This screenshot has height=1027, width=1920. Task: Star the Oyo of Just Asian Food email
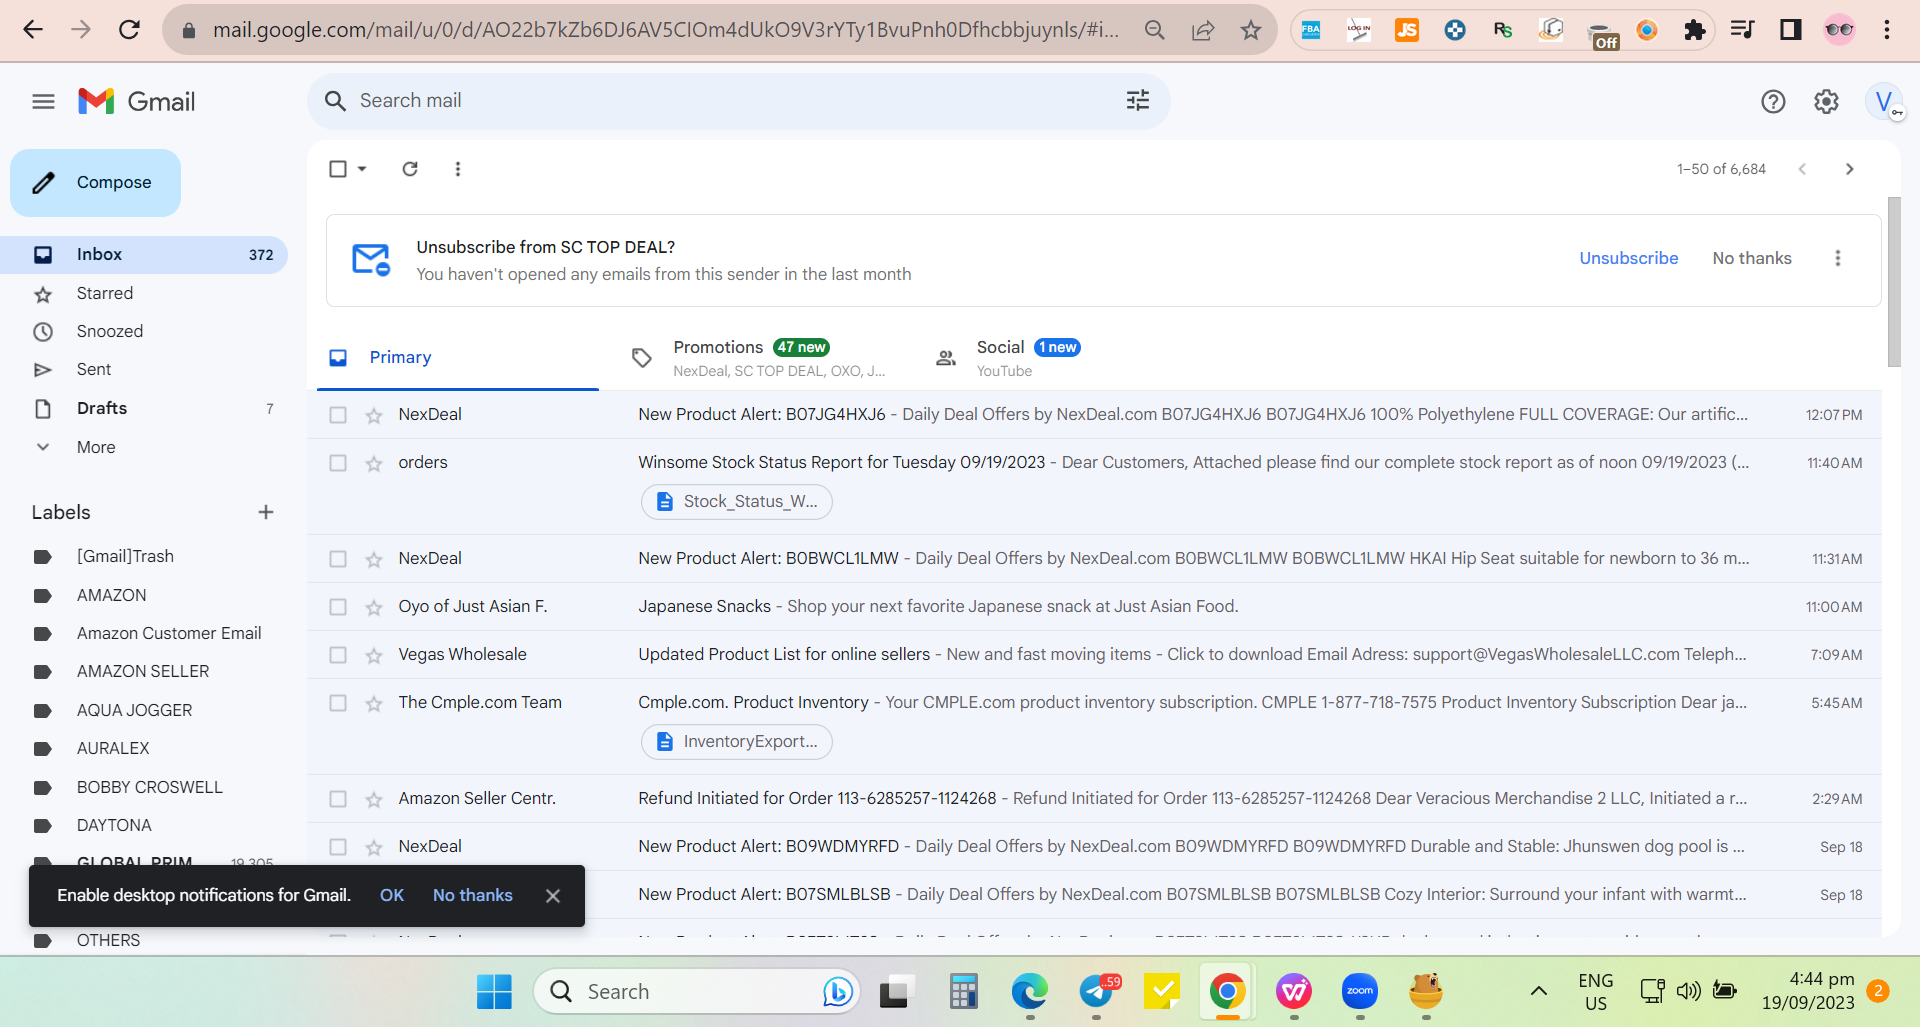[x=374, y=607]
